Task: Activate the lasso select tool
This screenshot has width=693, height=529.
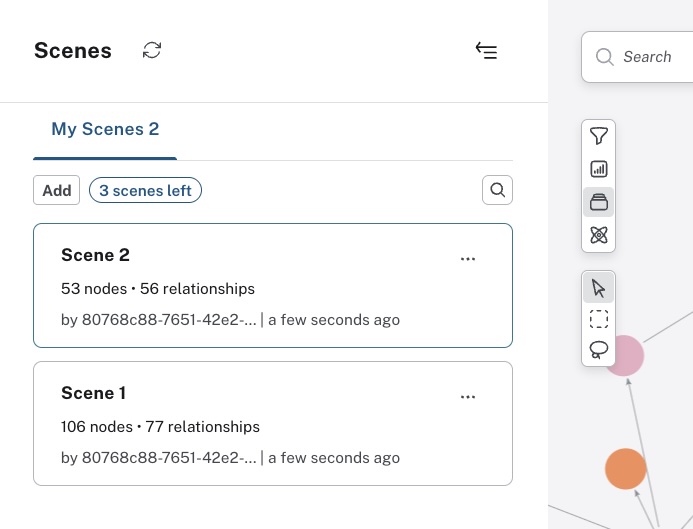Action: tap(599, 349)
